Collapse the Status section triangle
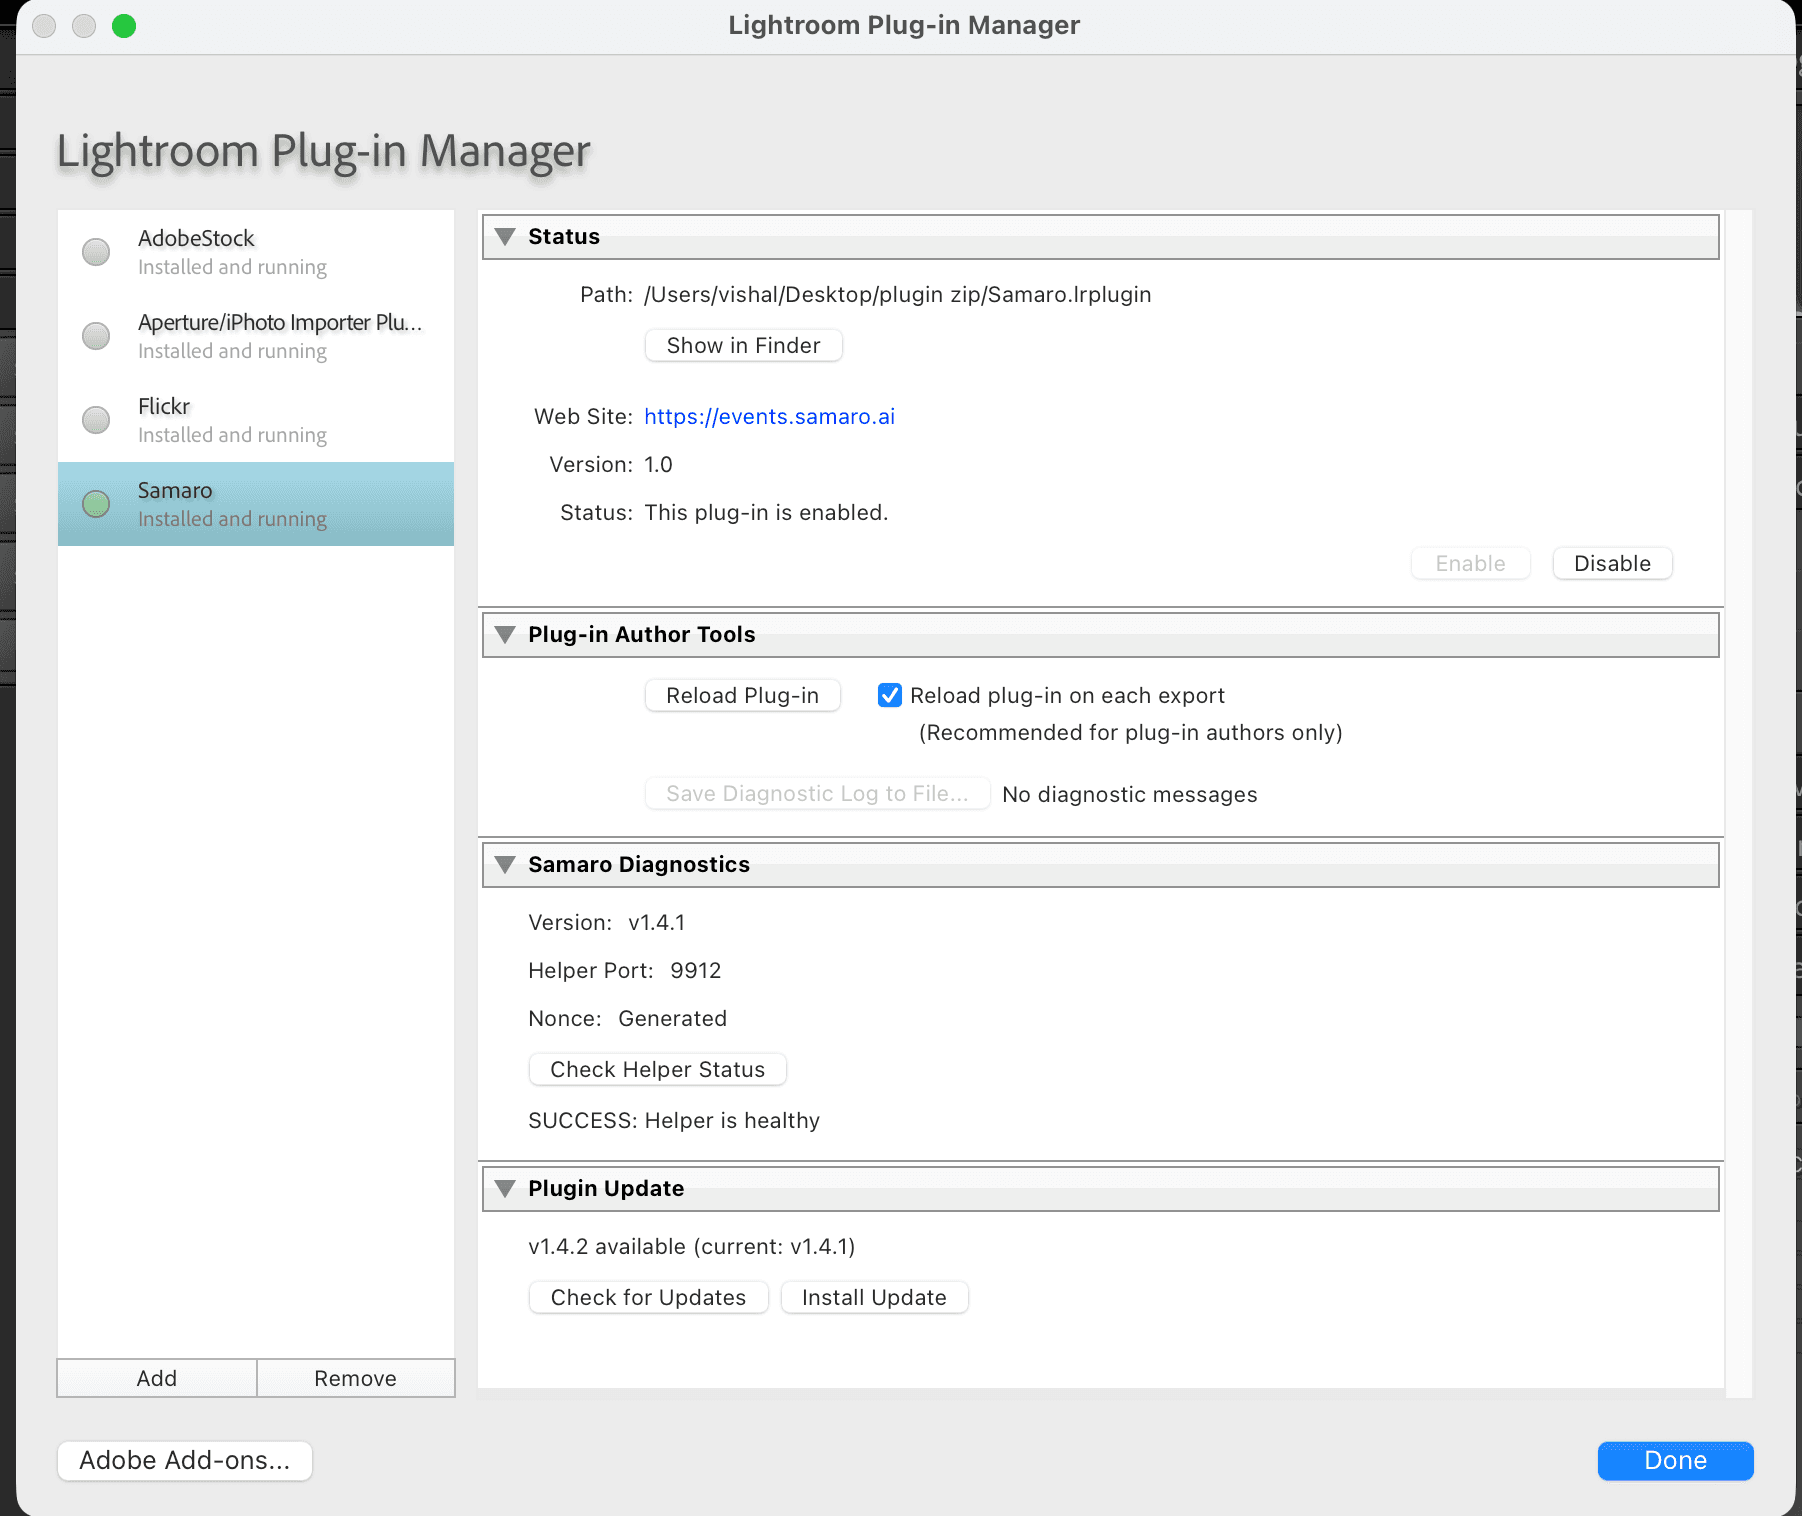This screenshot has height=1516, width=1802. pyautogui.click(x=505, y=237)
